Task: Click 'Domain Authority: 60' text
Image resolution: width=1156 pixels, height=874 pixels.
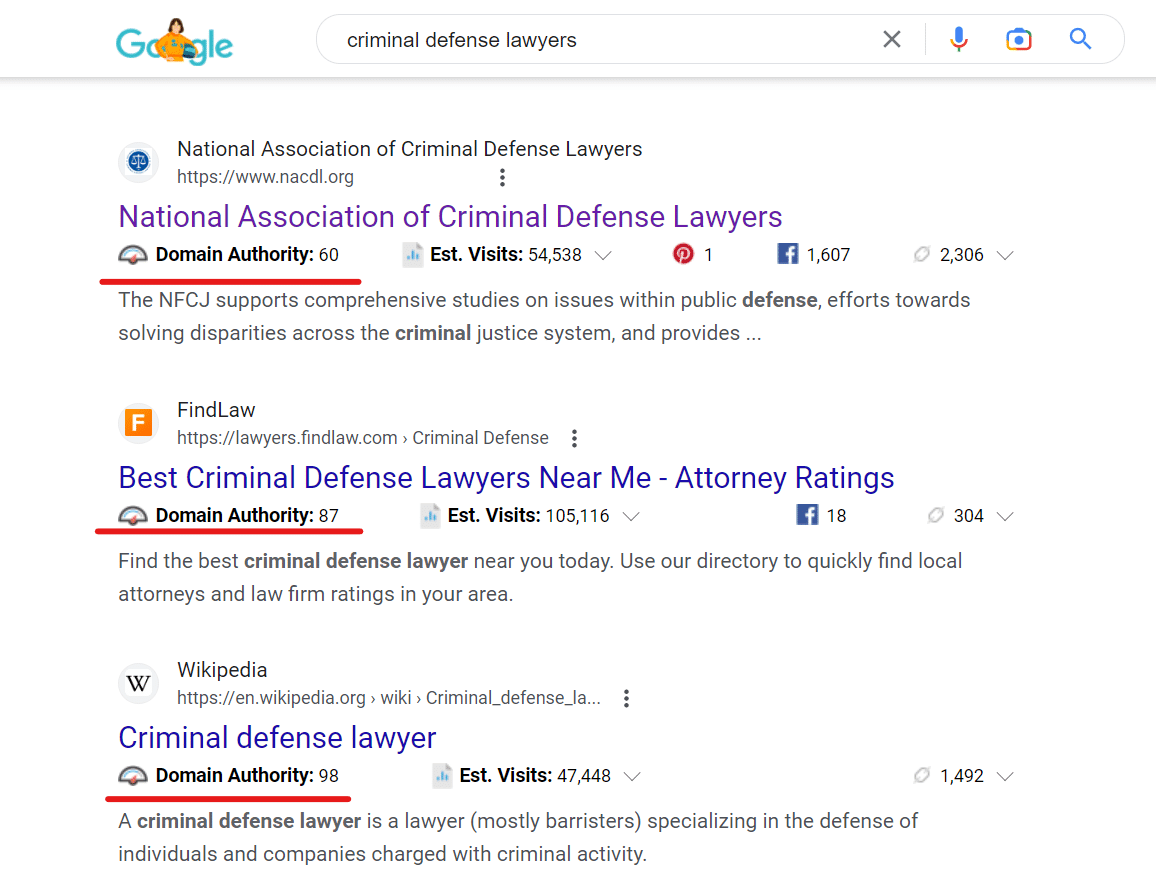Action: tap(247, 254)
